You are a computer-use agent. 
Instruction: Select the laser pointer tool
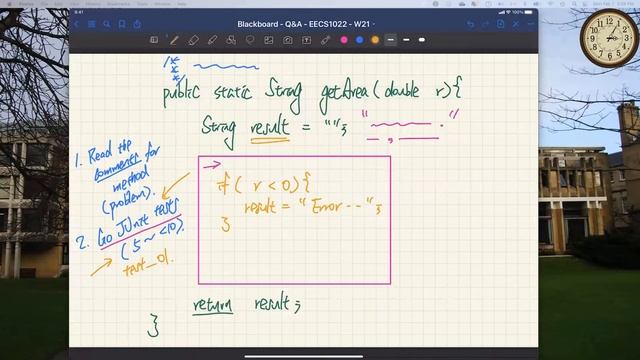(x=325, y=40)
